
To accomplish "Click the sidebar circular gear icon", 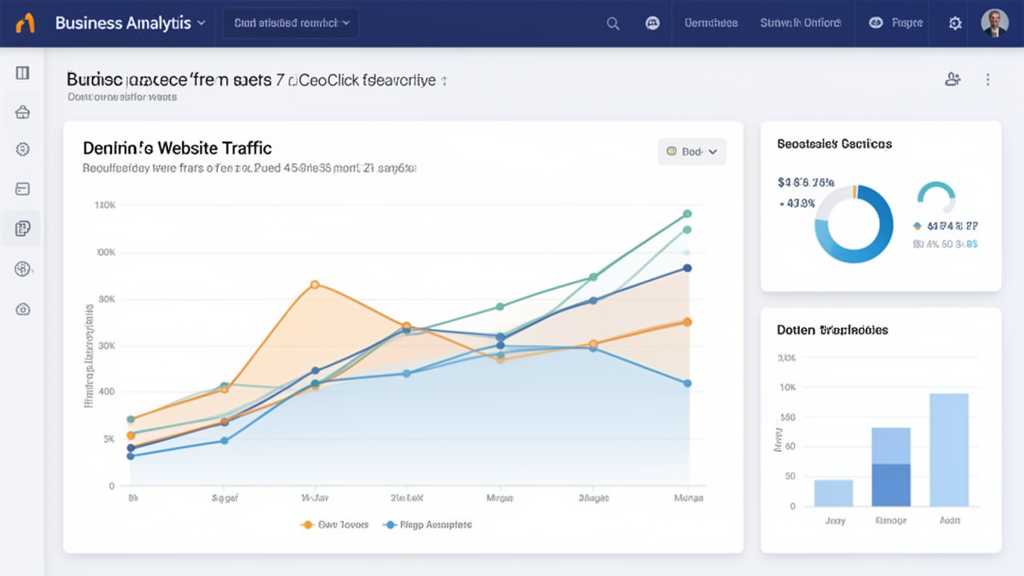I will [x=23, y=150].
